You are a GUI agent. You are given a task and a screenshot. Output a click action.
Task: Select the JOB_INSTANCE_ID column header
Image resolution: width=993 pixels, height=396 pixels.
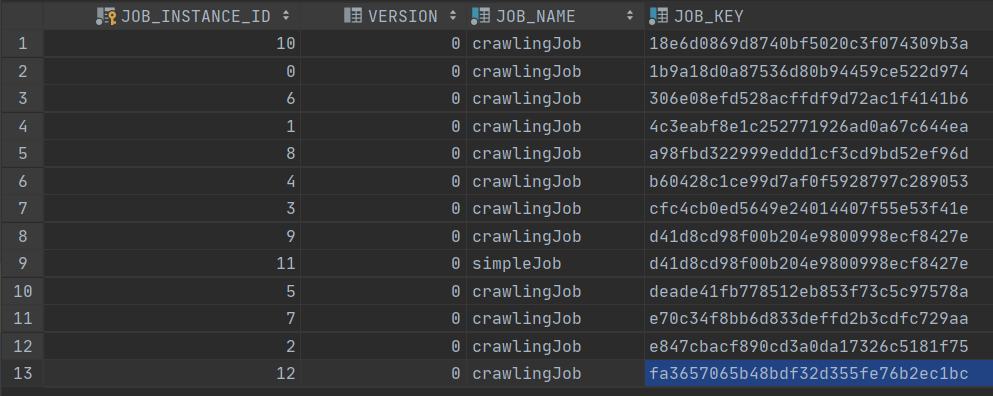coord(172,16)
